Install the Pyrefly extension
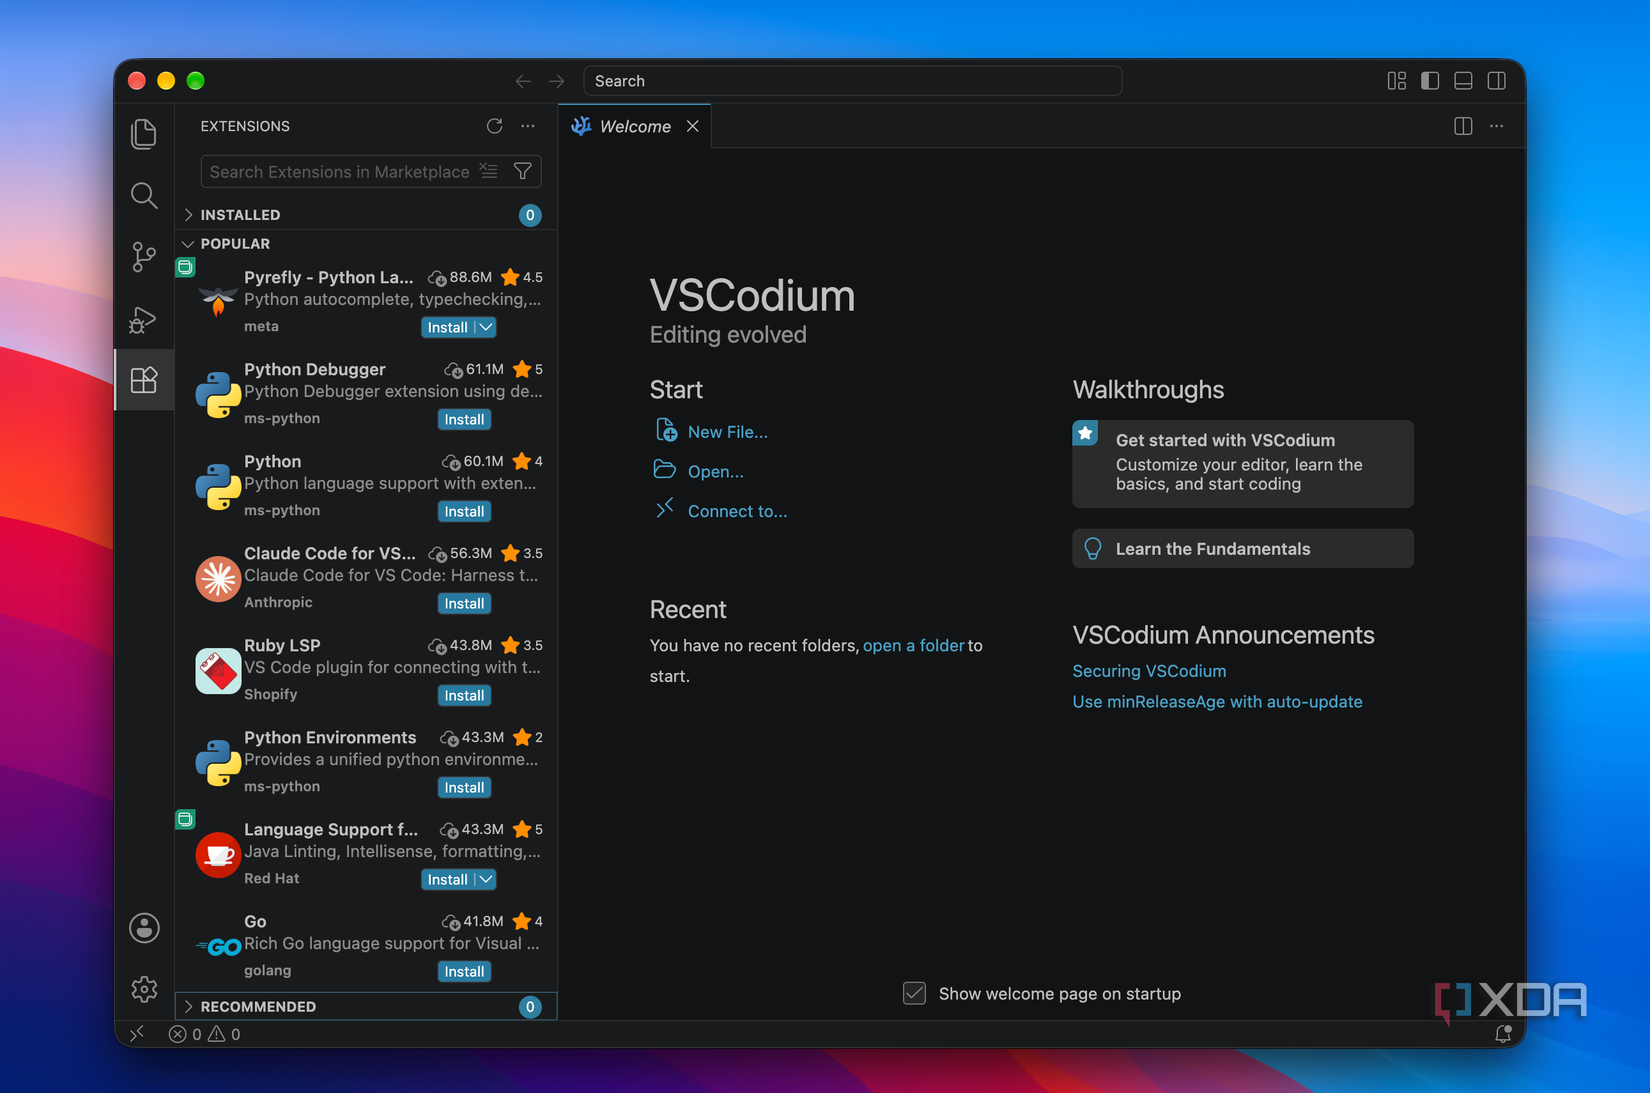1650x1093 pixels. (x=447, y=327)
